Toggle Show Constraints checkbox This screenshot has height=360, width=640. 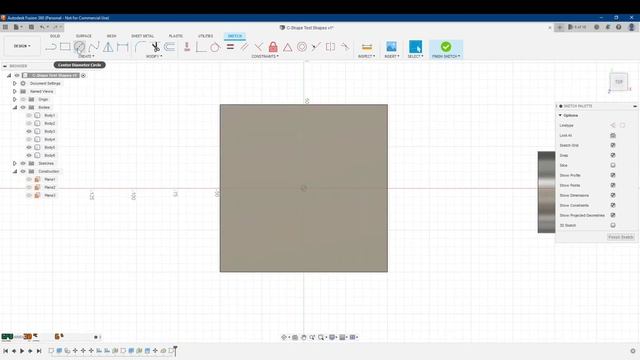(613, 205)
